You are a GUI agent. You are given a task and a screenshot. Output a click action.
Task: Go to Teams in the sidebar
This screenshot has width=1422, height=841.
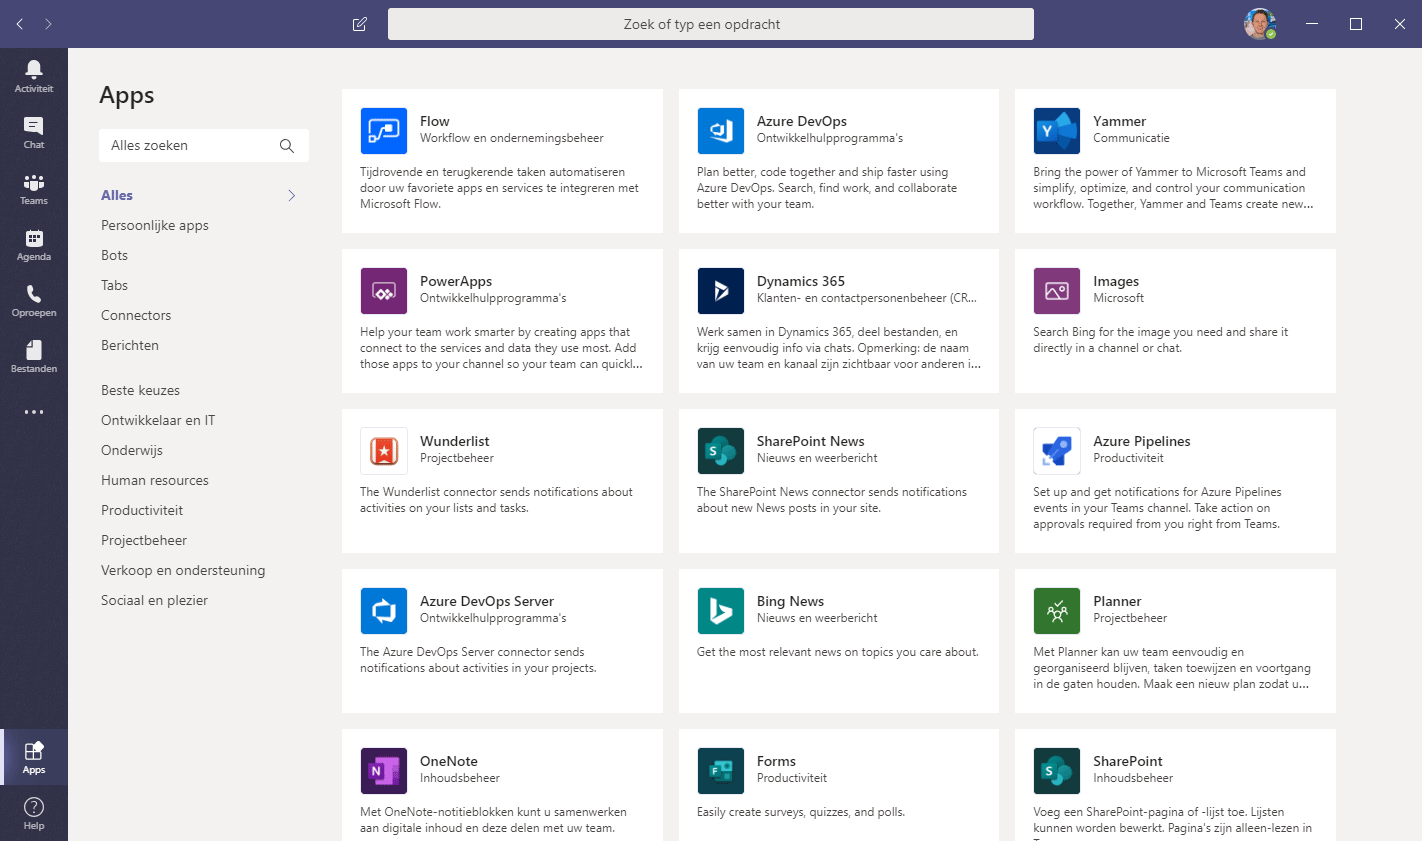tap(34, 188)
